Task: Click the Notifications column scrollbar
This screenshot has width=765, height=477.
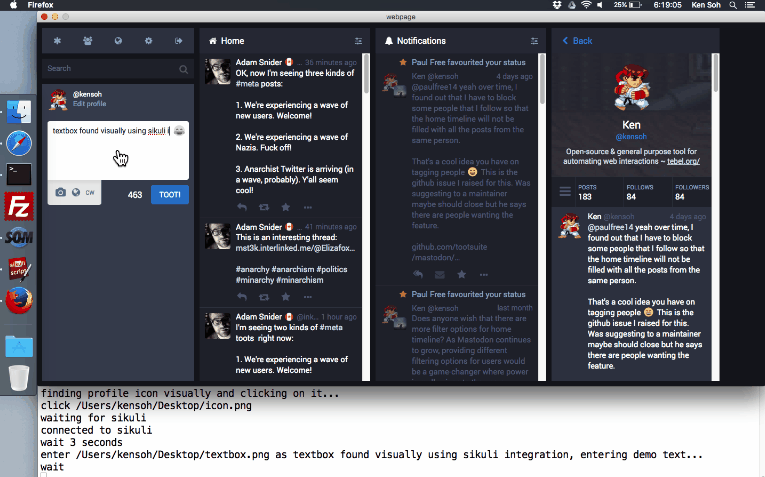Action: click(x=542, y=78)
